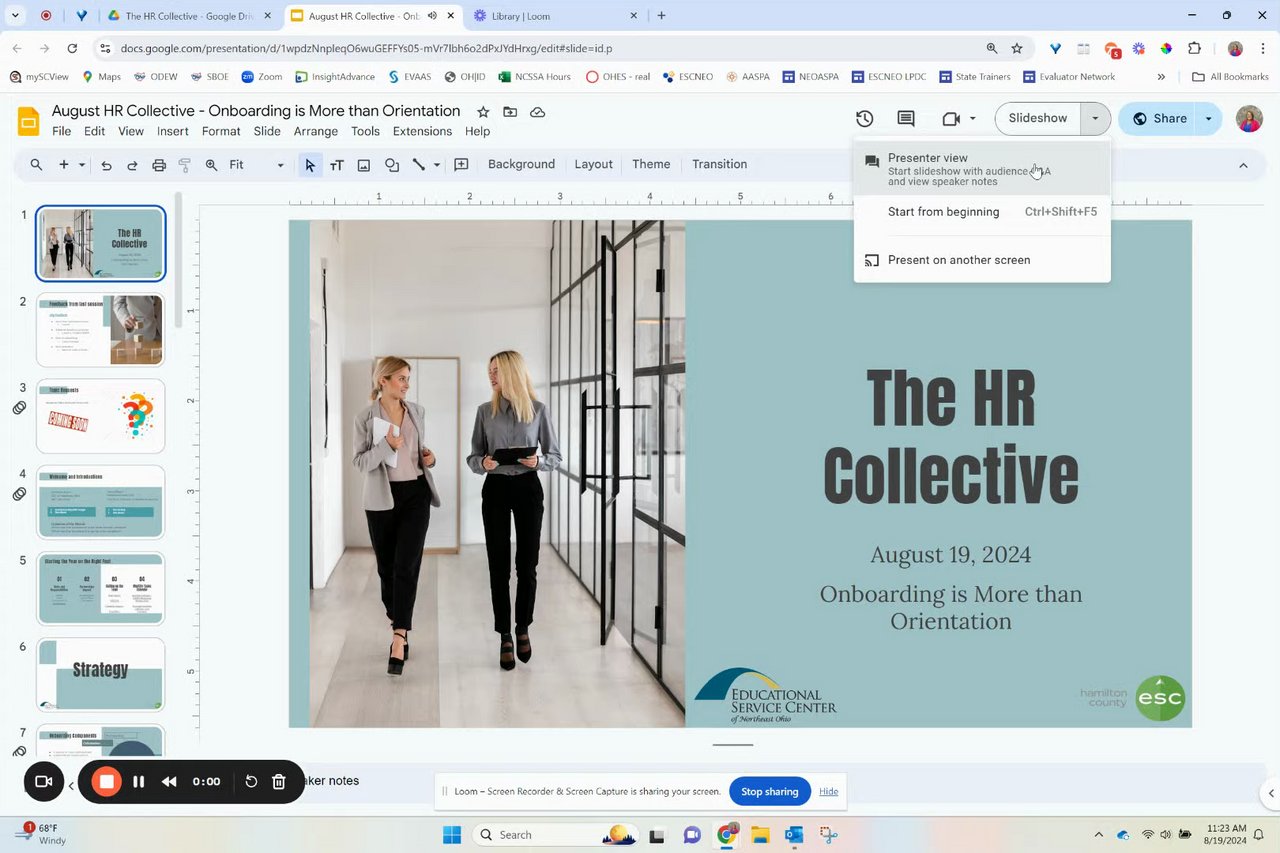Select slide 2 Feedback thumbnail
This screenshot has height=853, width=1280.
[x=101, y=331]
